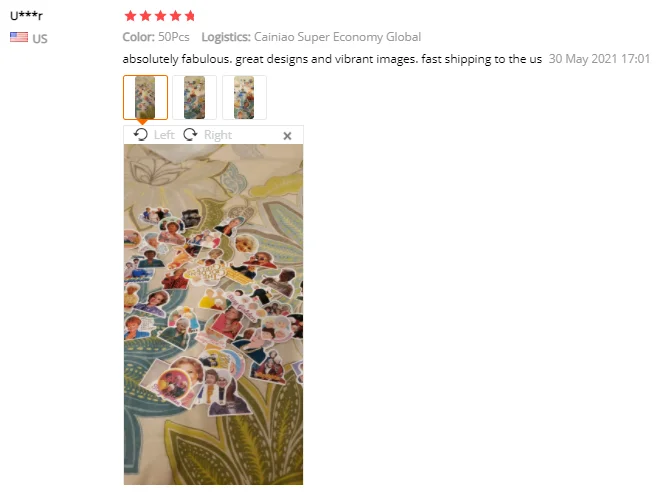Image resolution: width=666 pixels, height=493 pixels.
Task: Click the US flag icon
Action: click(19, 37)
